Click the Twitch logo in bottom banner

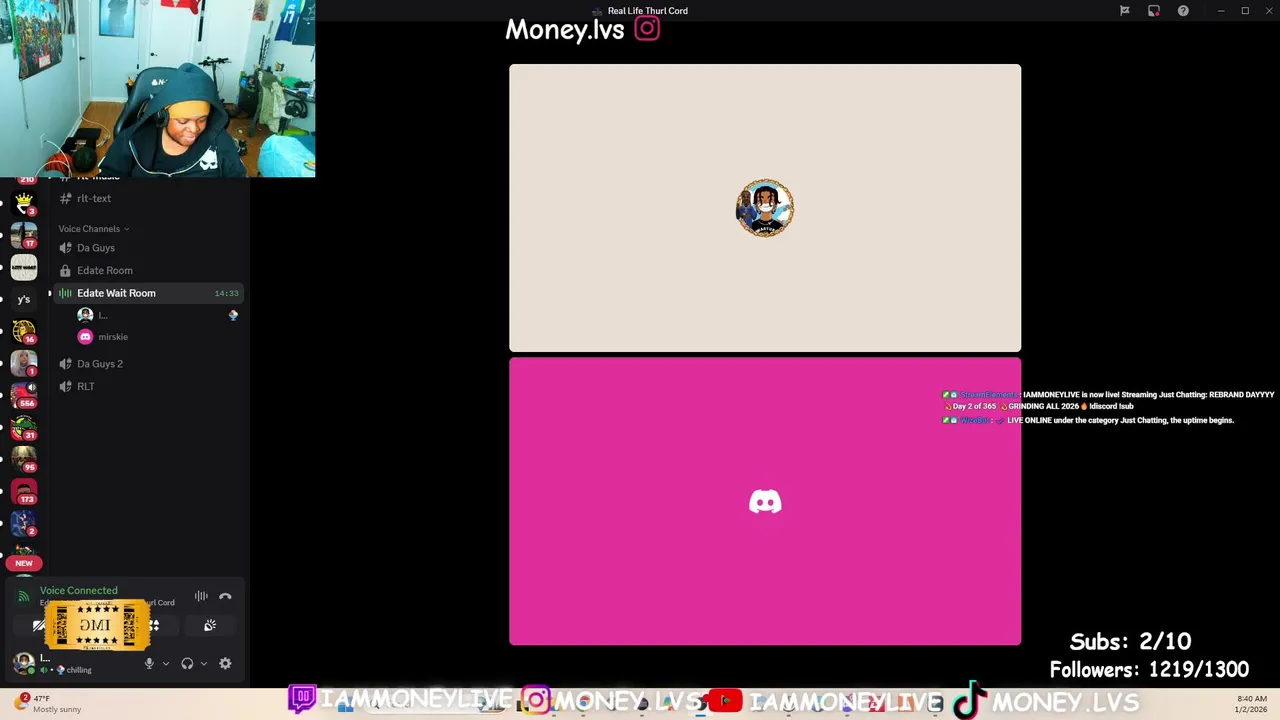pyautogui.click(x=302, y=699)
